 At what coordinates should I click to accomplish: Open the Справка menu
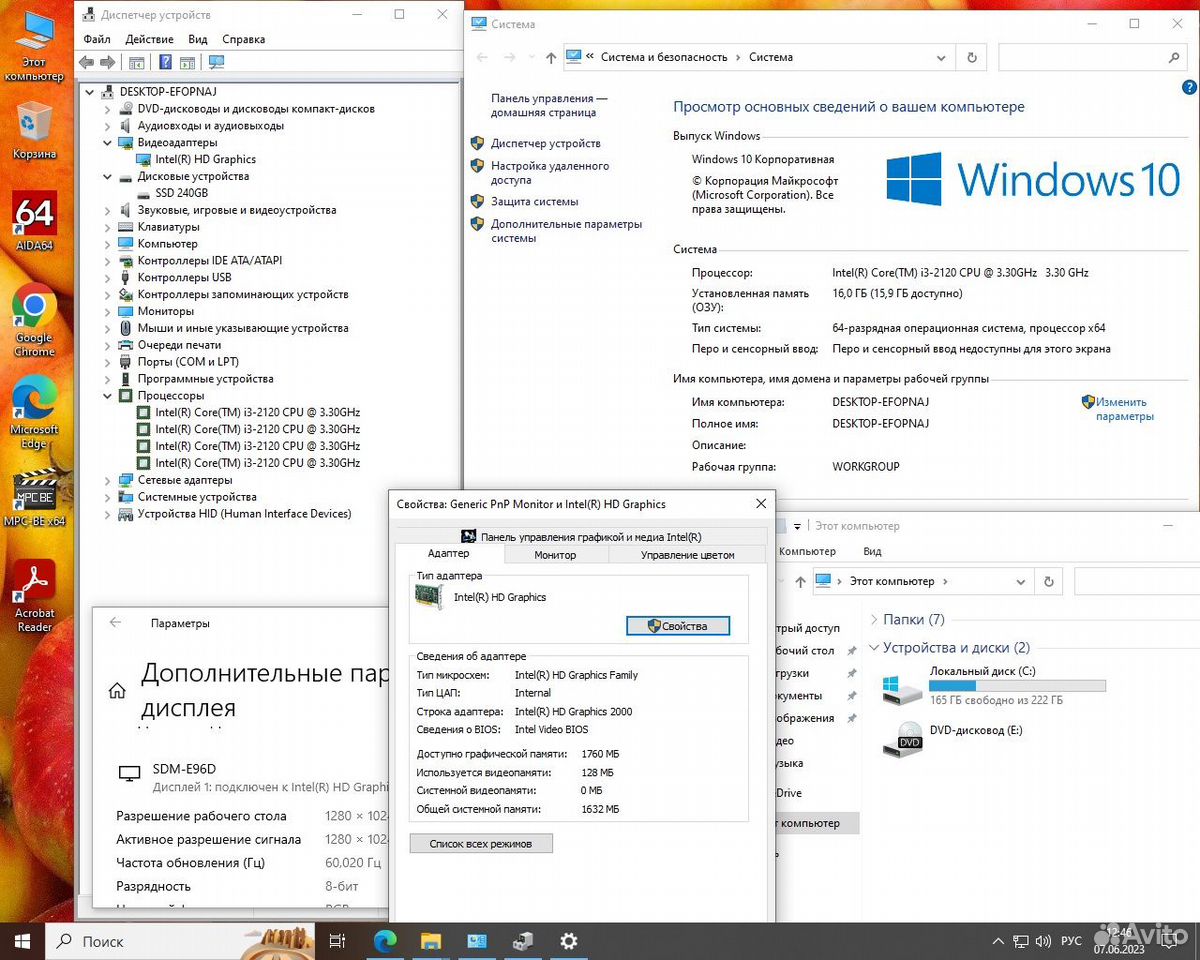pyautogui.click(x=243, y=39)
